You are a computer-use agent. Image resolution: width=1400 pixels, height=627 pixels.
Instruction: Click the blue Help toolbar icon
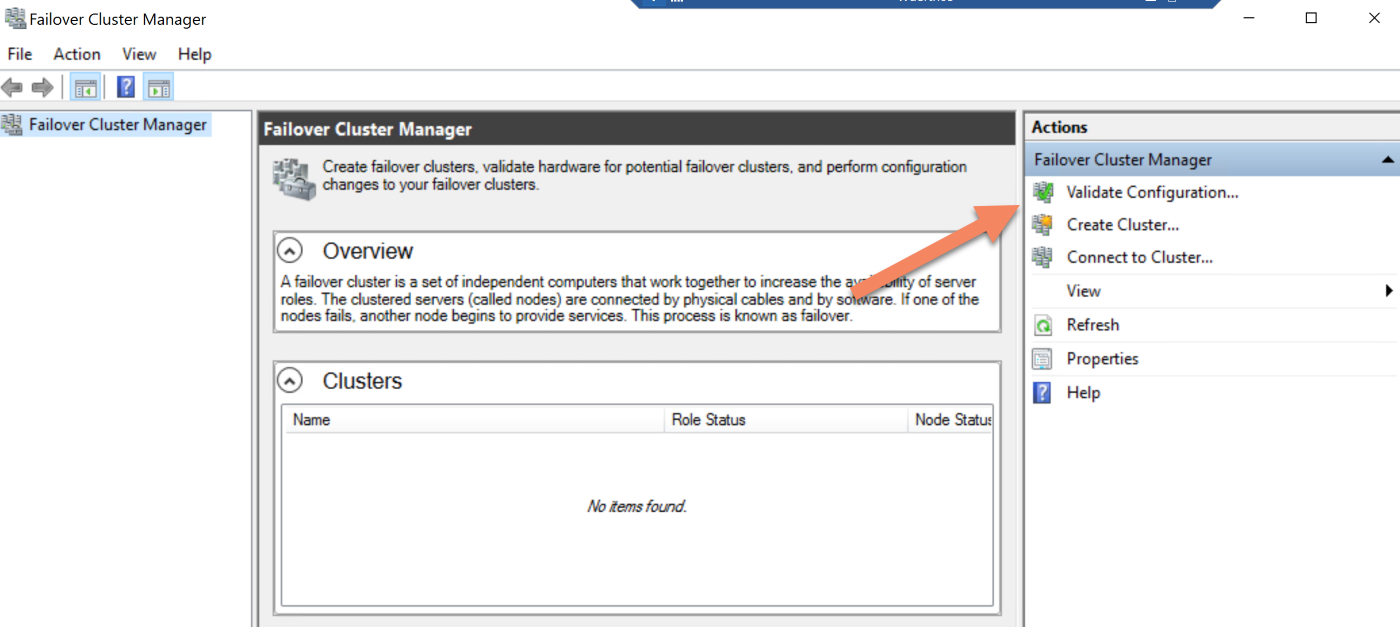126,88
